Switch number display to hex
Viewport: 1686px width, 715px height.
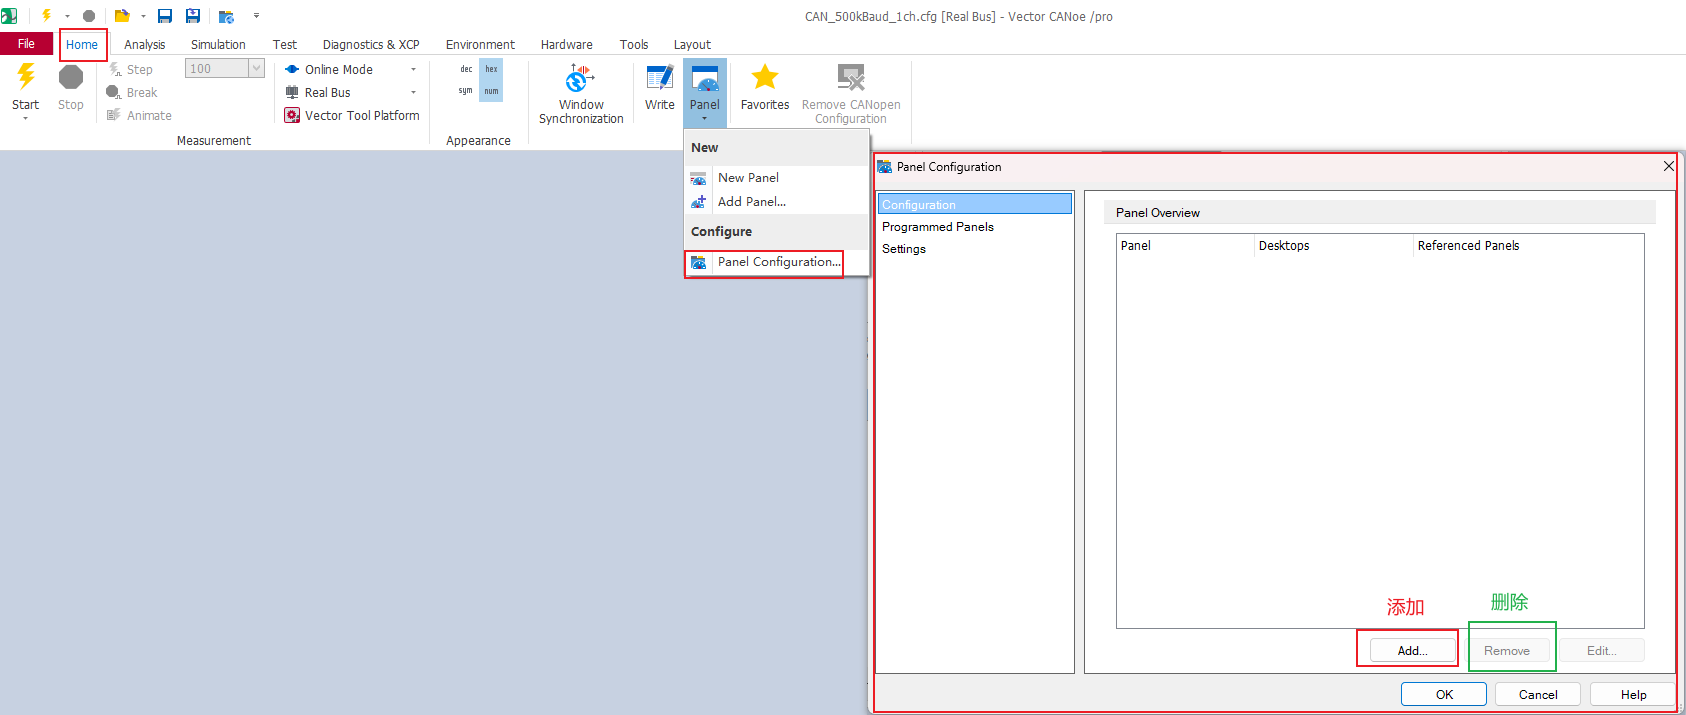point(491,69)
